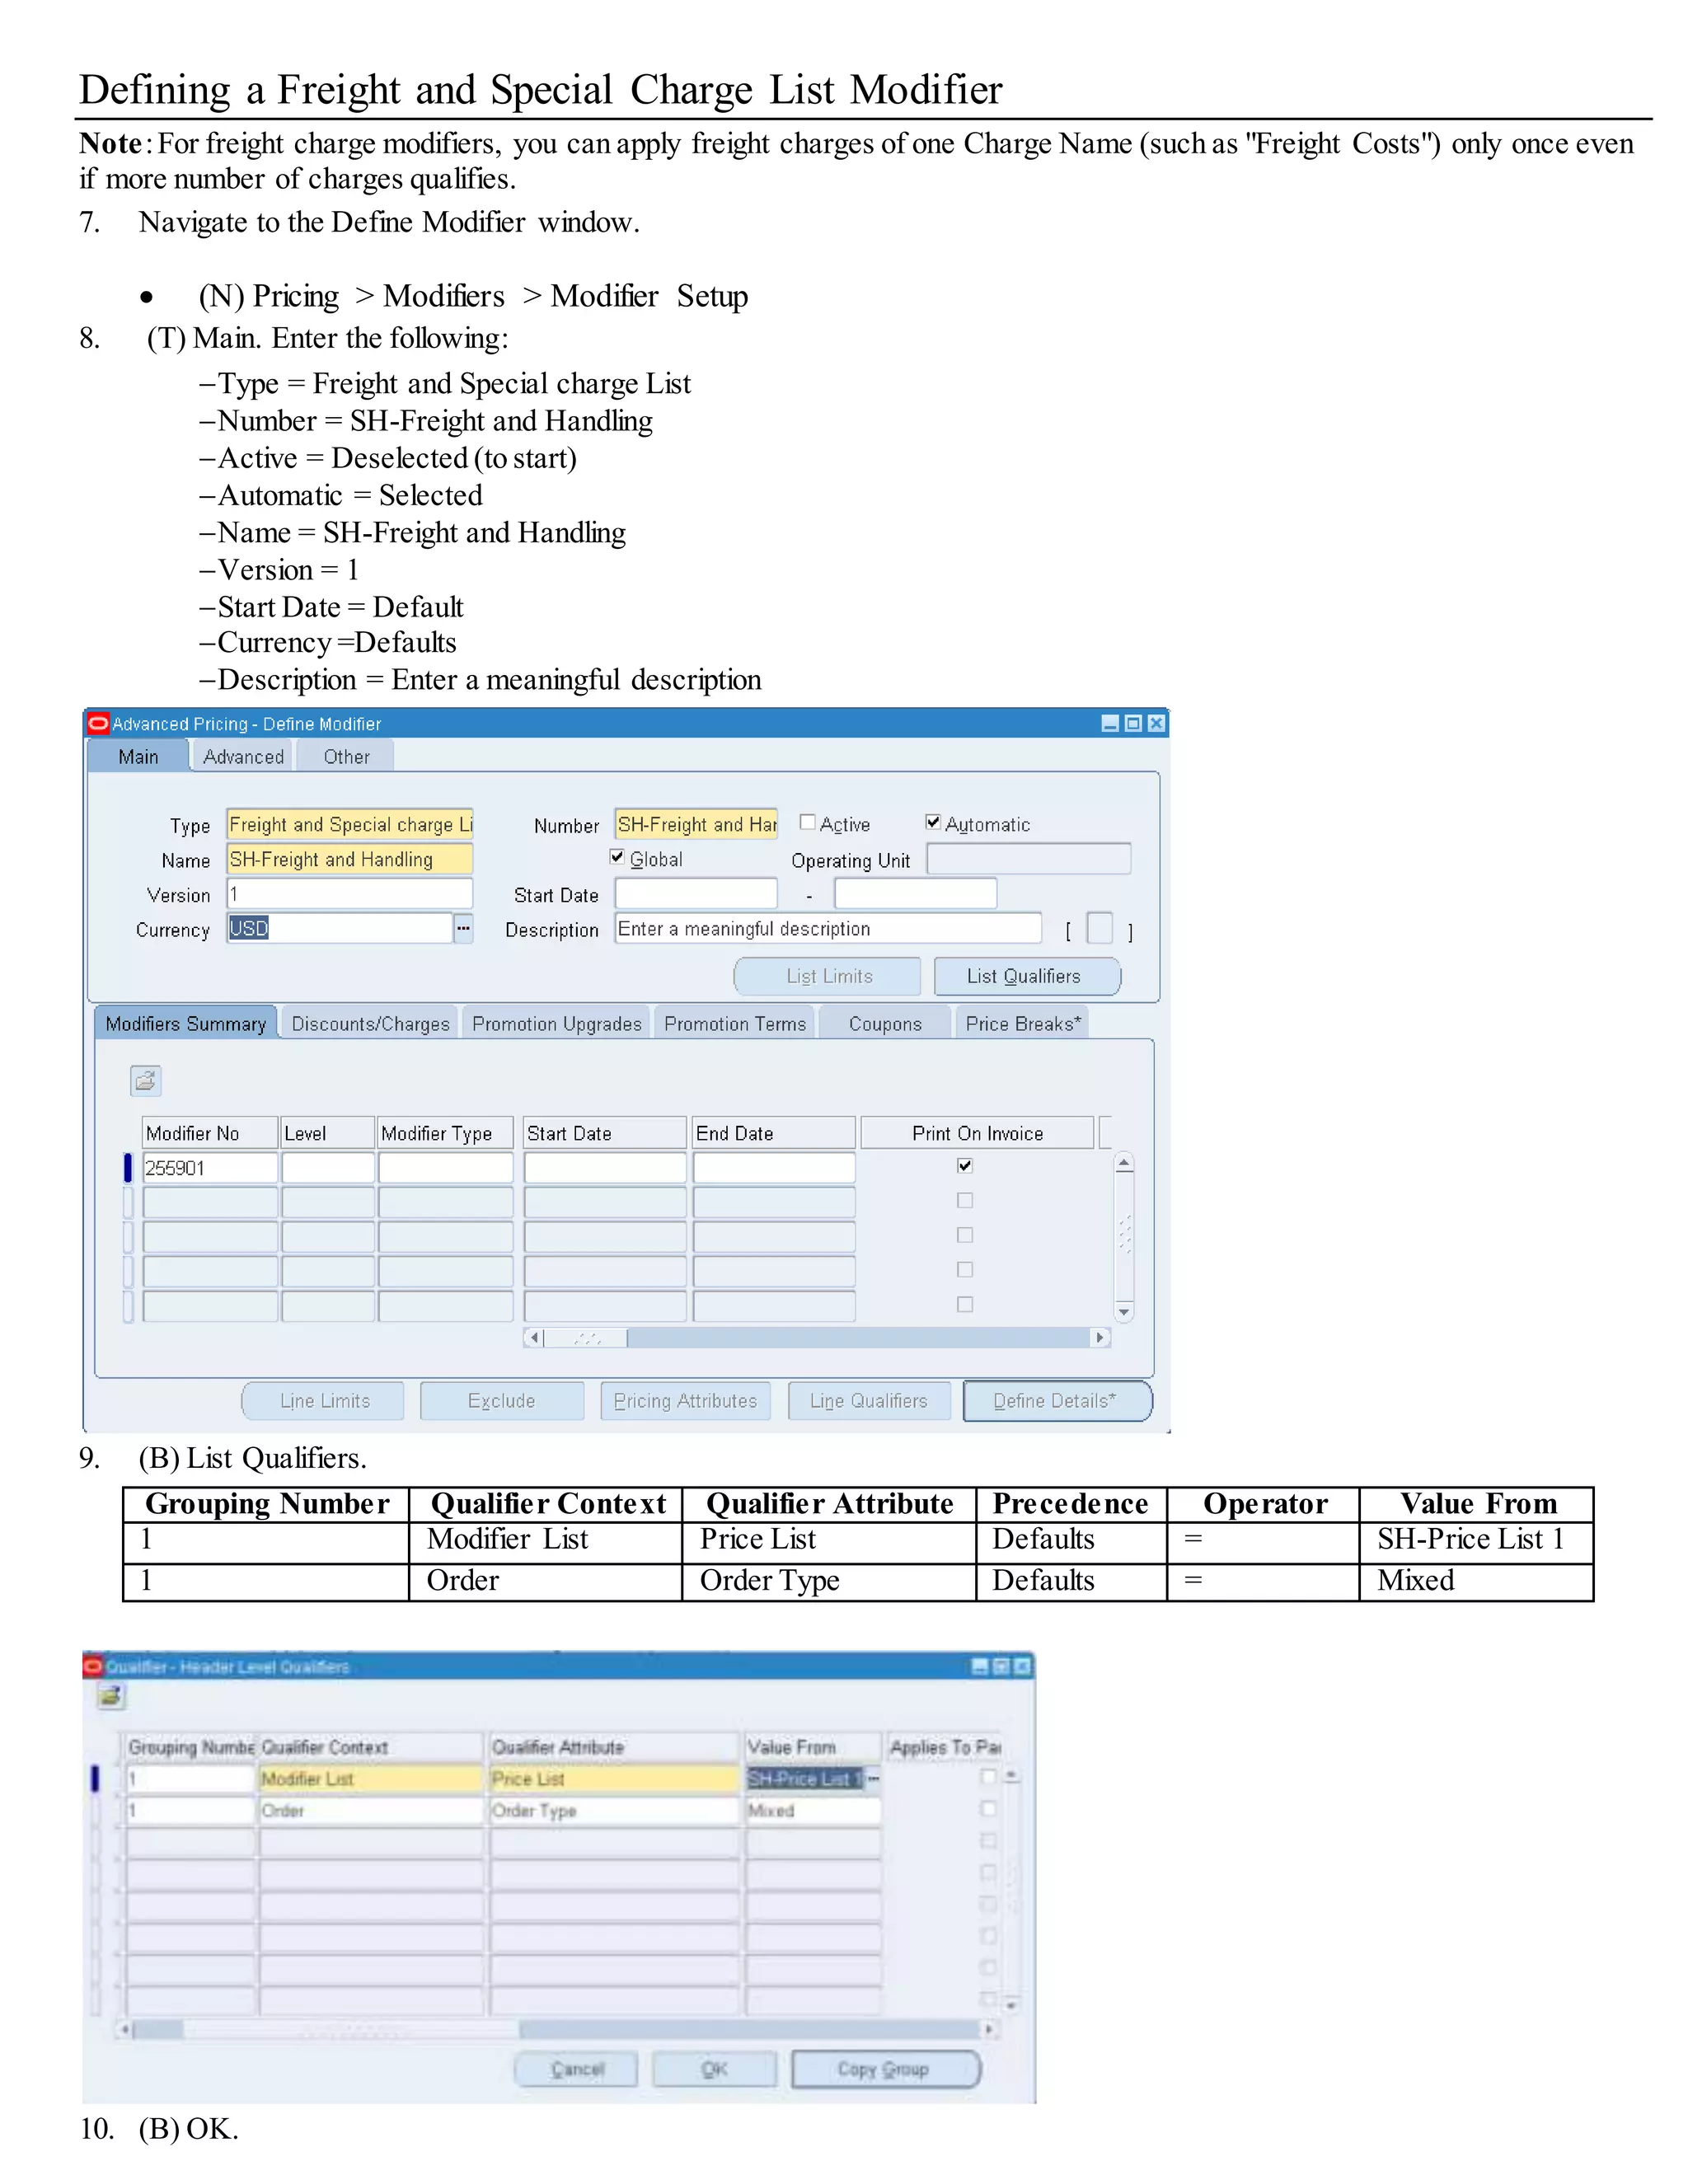
Task: Click the Level cell for modifier 255901
Action: [x=328, y=1168]
